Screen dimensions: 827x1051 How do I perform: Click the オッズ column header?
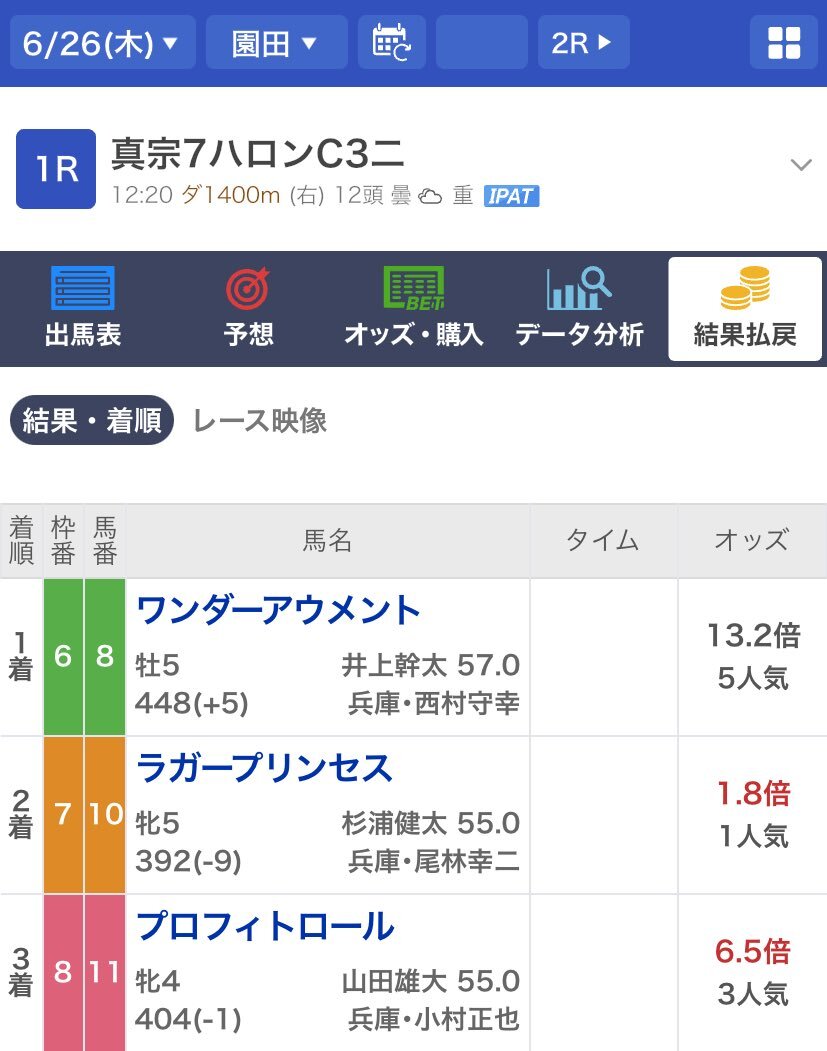coord(752,540)
